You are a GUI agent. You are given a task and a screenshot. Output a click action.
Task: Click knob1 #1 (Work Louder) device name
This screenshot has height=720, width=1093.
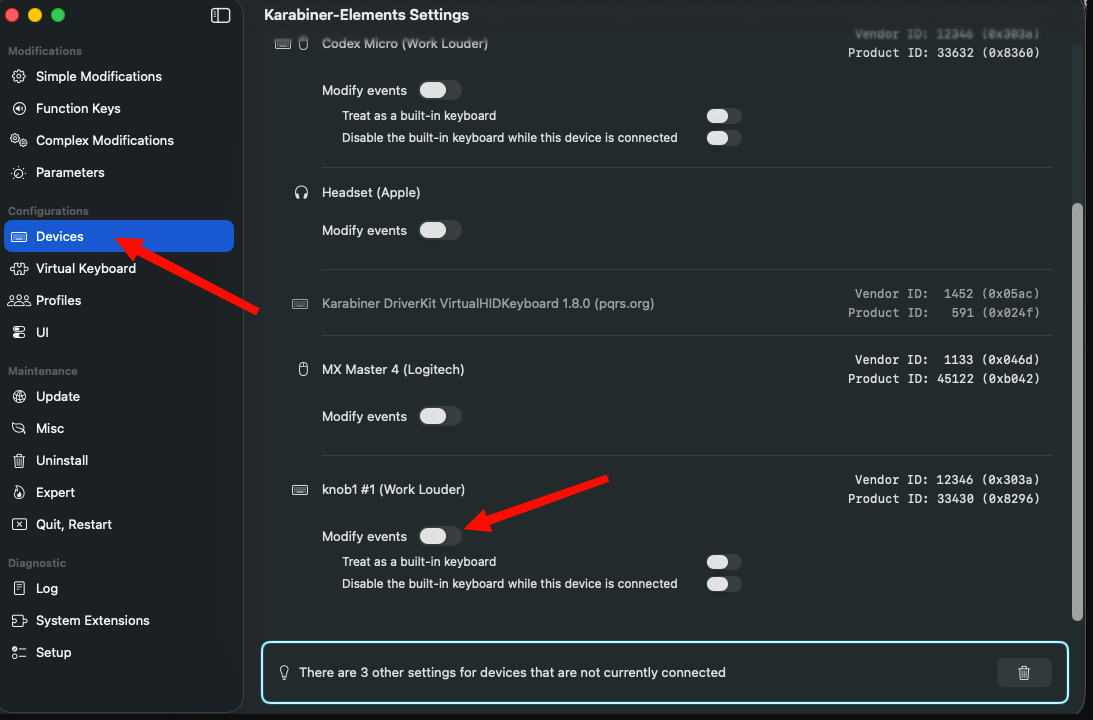393,490
